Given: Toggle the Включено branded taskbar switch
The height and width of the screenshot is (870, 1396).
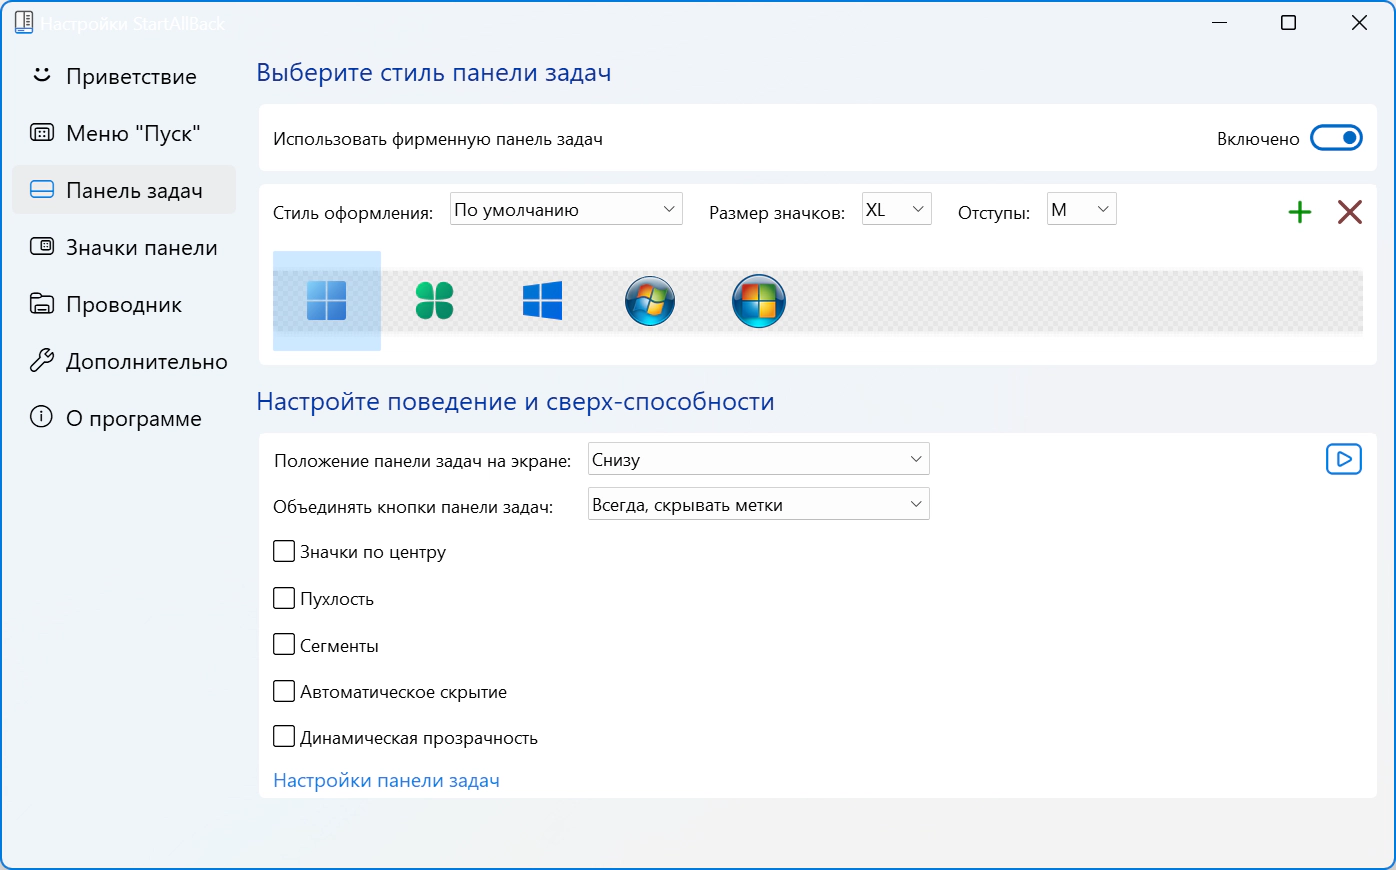Looking at the screenshot, I should (1337, 138).
